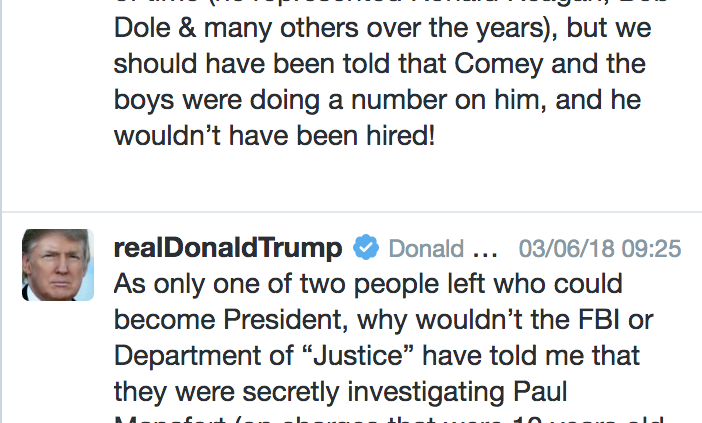Click the partially cut-off last tweet line
702x423 pixels.
pyautogui.click(x=389, y=420)
